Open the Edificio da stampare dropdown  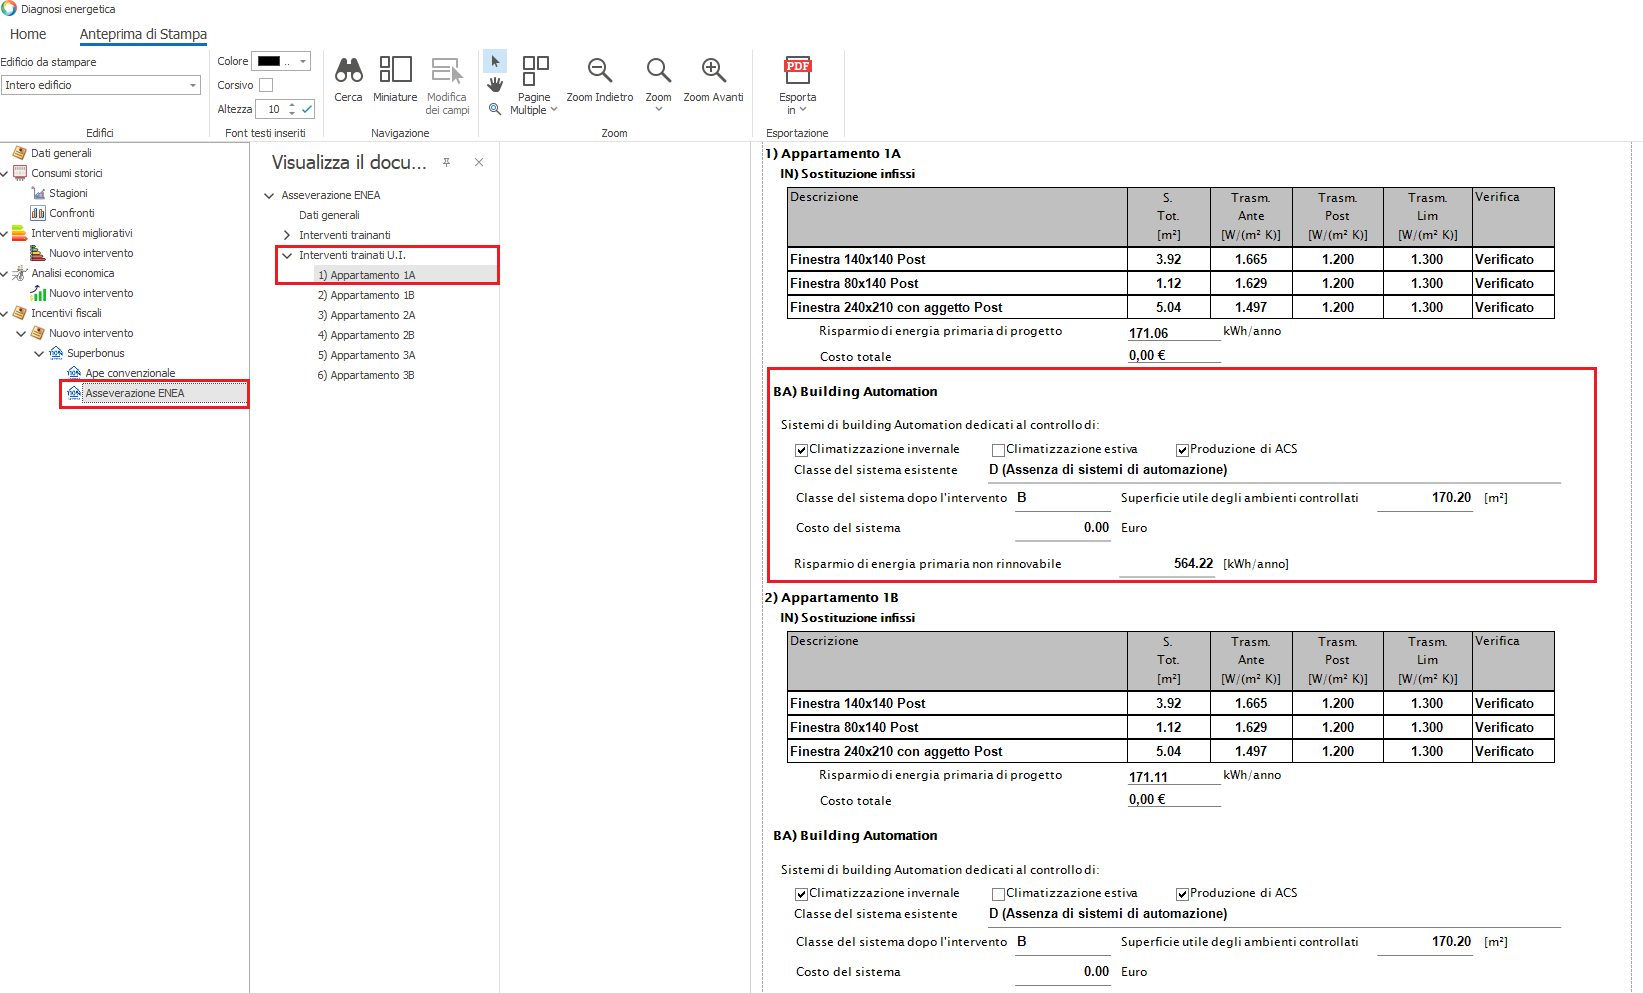click(x=193, y=86)
